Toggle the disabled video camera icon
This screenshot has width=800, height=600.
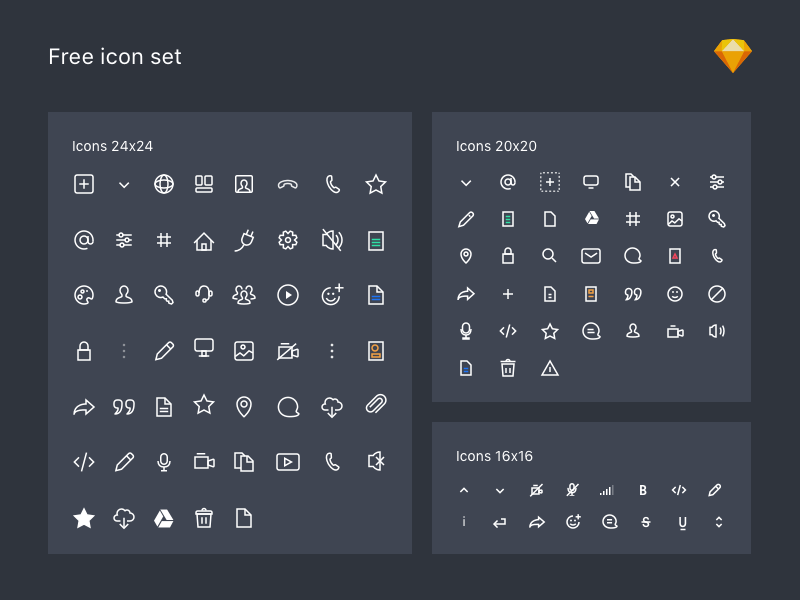click(x=287, y=351)
